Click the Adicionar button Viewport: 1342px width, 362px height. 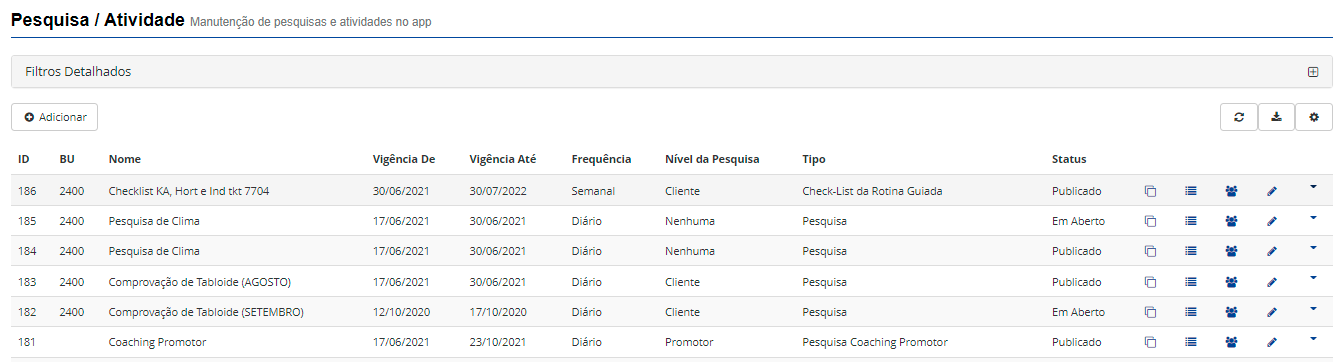[x=54, y=117]
